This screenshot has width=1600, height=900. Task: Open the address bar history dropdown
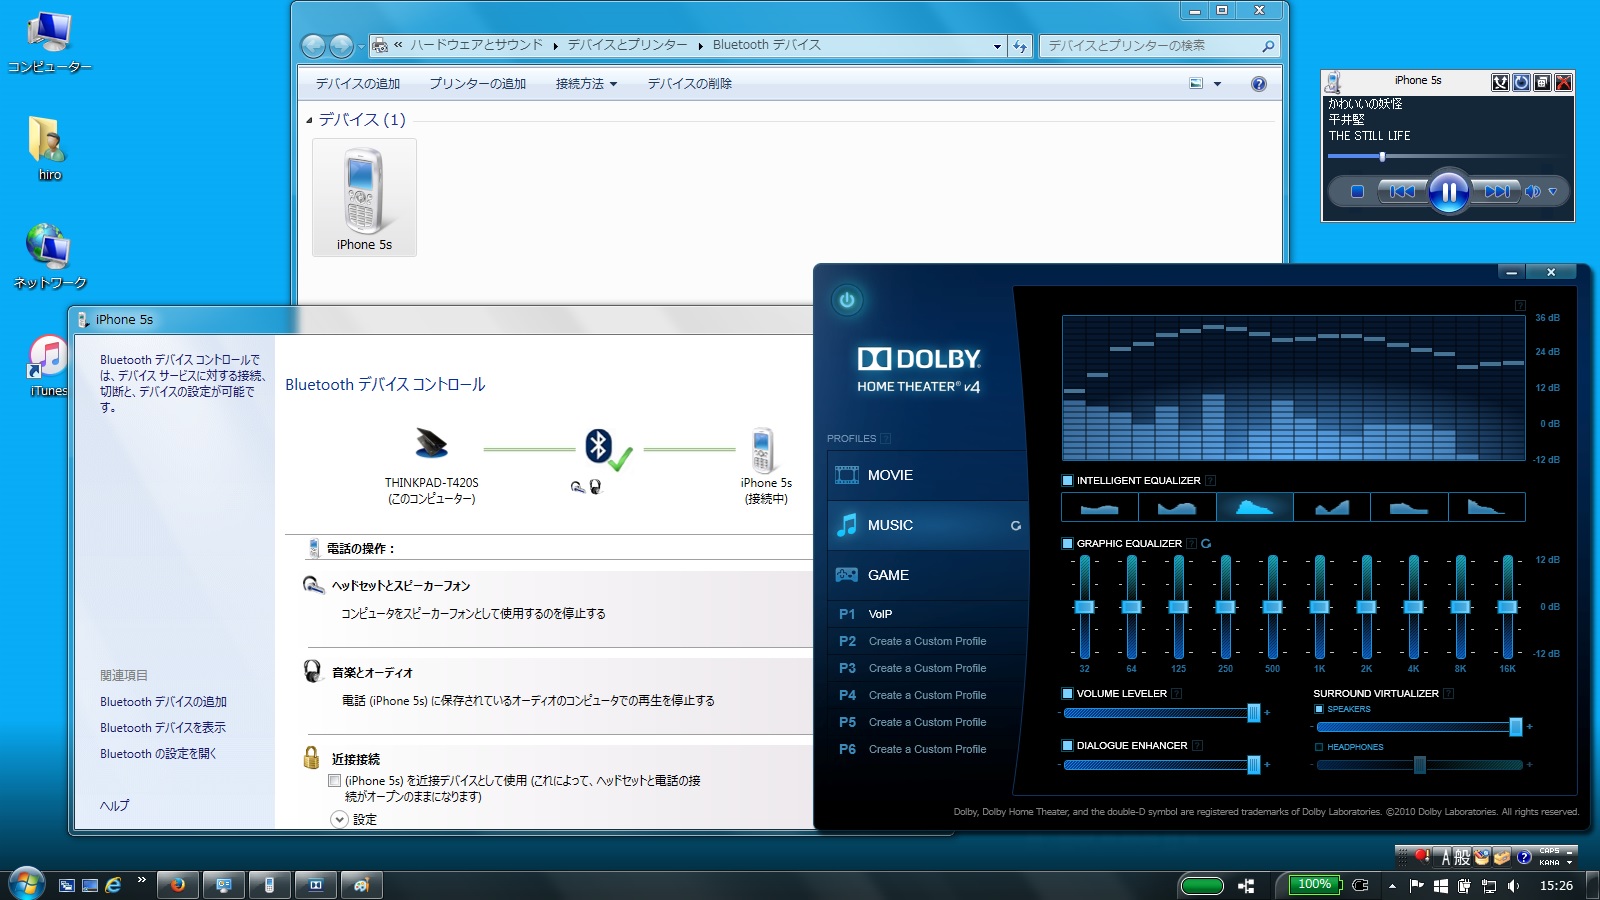tap(997, 46)
